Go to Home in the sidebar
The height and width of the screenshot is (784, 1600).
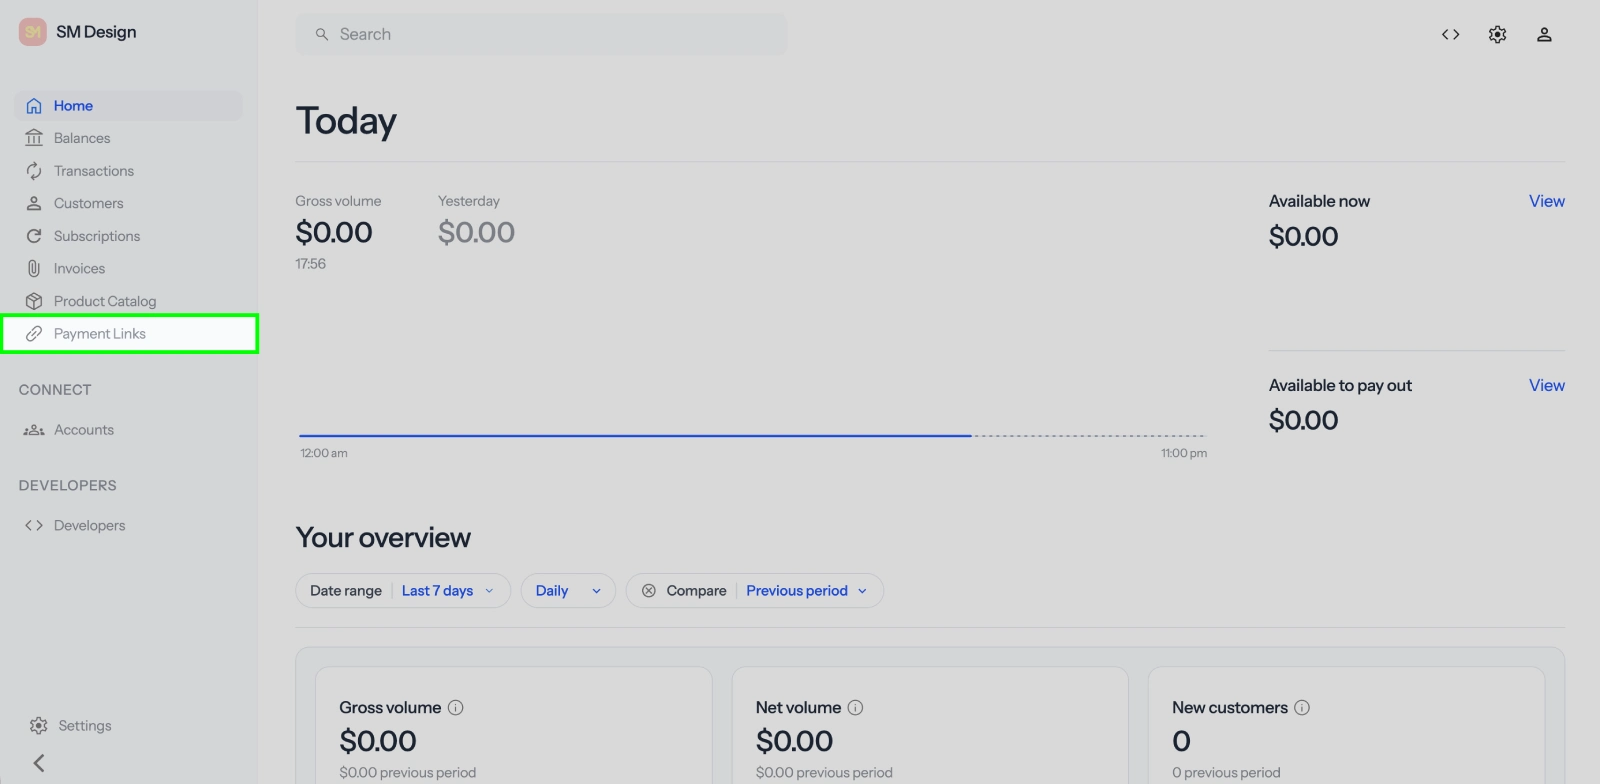(128, 106)
